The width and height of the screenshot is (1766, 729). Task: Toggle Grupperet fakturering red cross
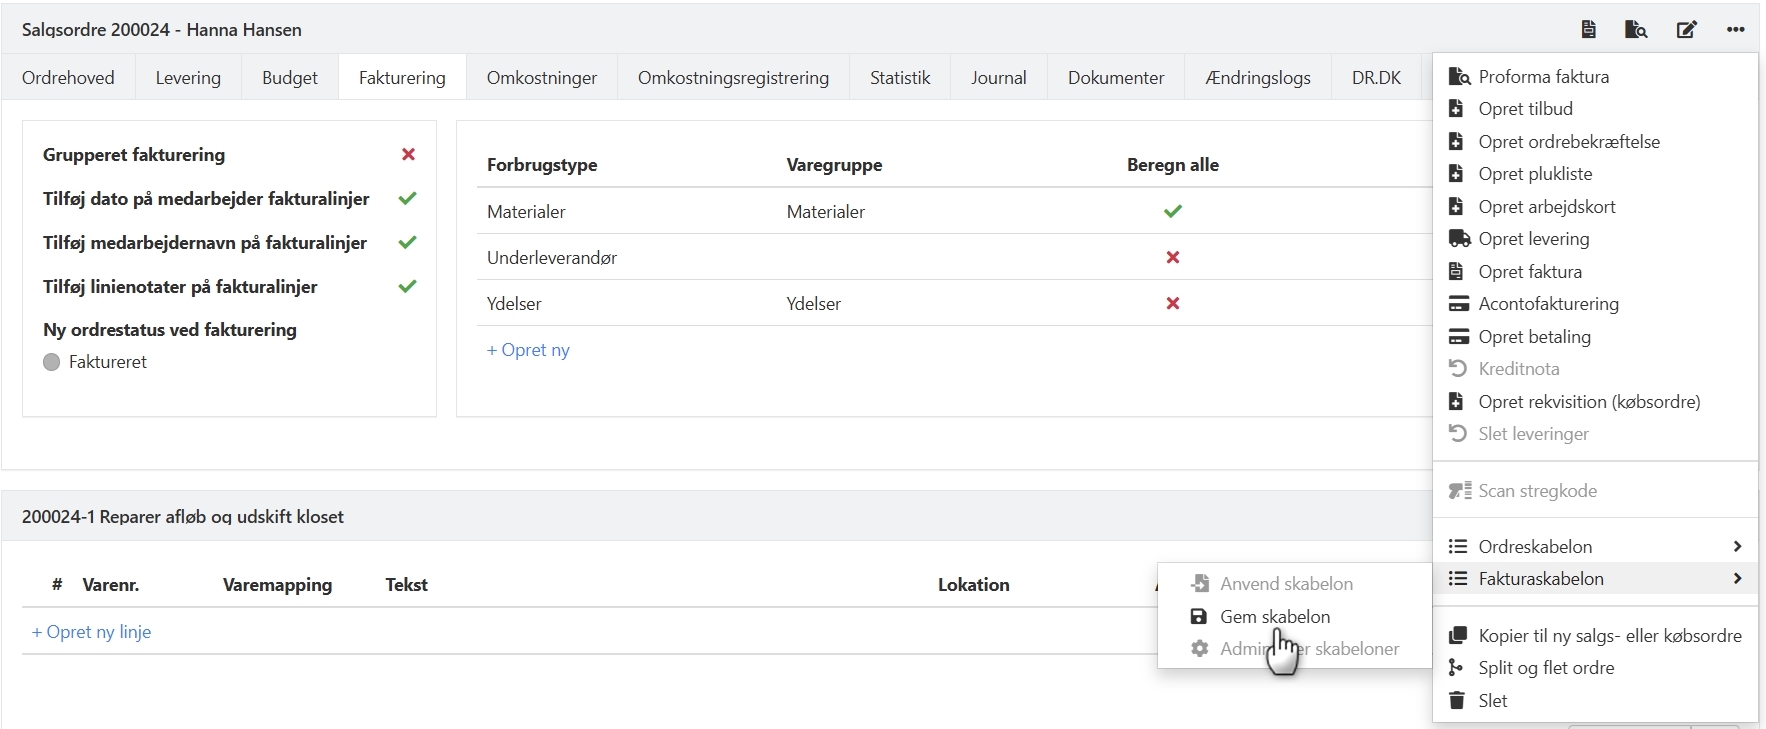coord(408,155)
